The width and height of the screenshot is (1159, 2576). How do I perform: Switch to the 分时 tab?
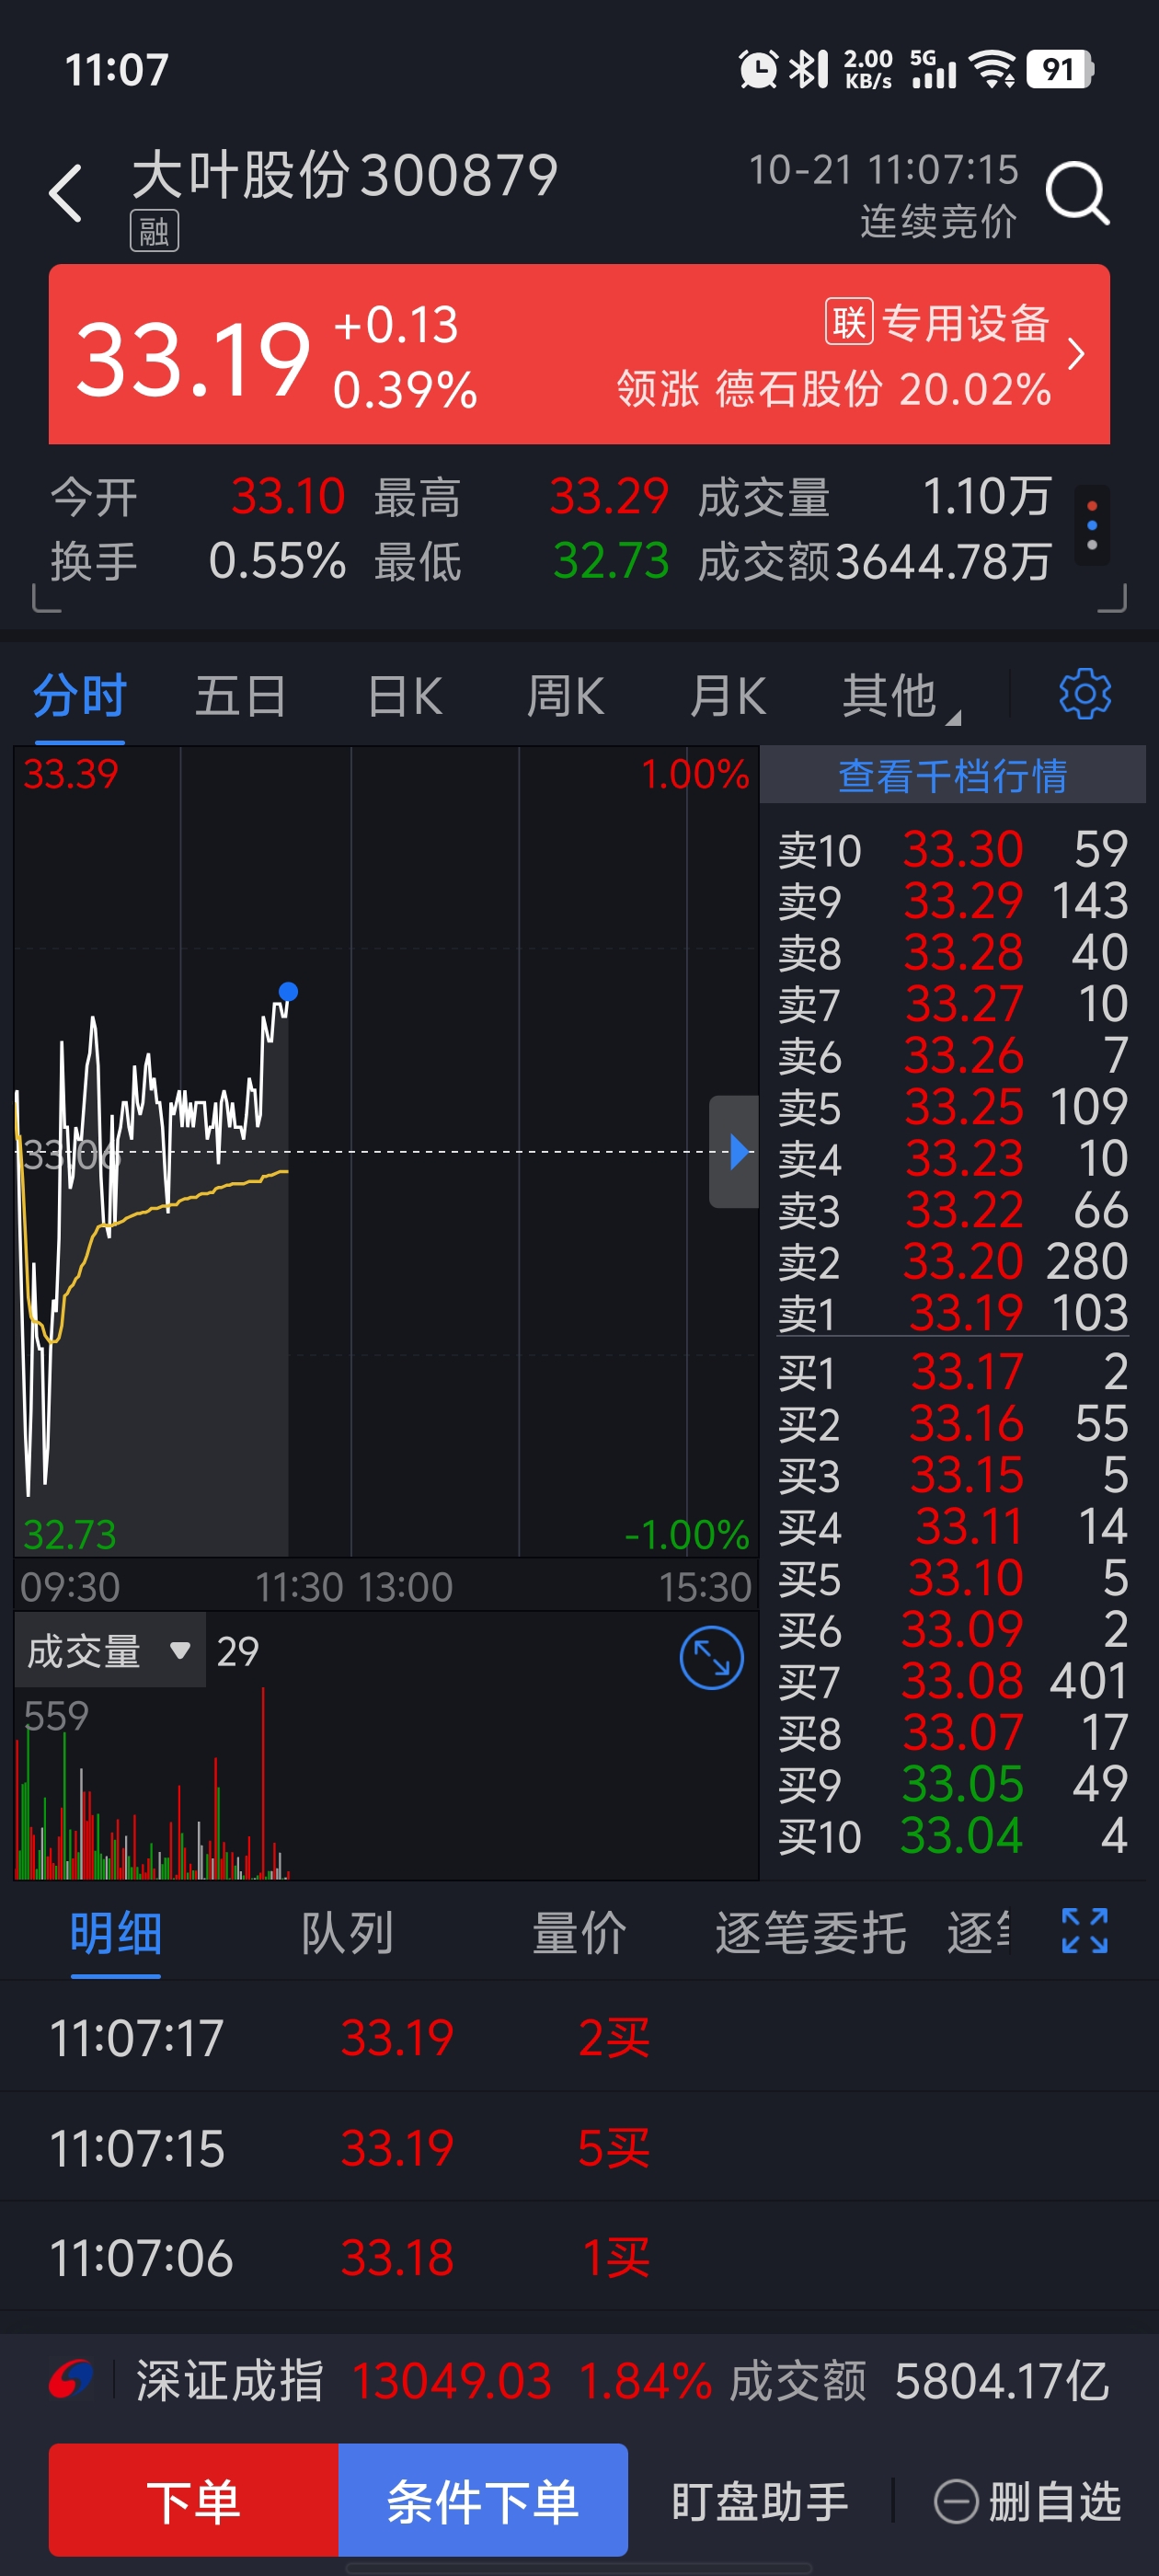79,697
